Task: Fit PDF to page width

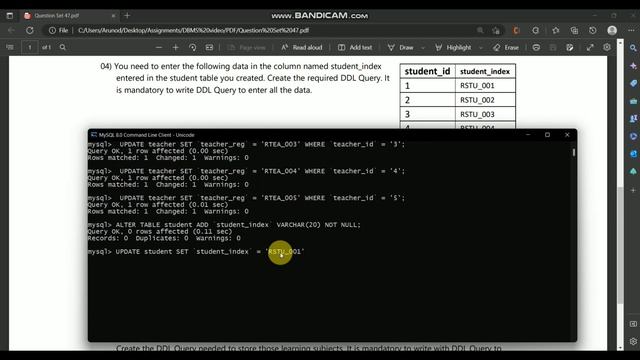Action: coord(209,47)
